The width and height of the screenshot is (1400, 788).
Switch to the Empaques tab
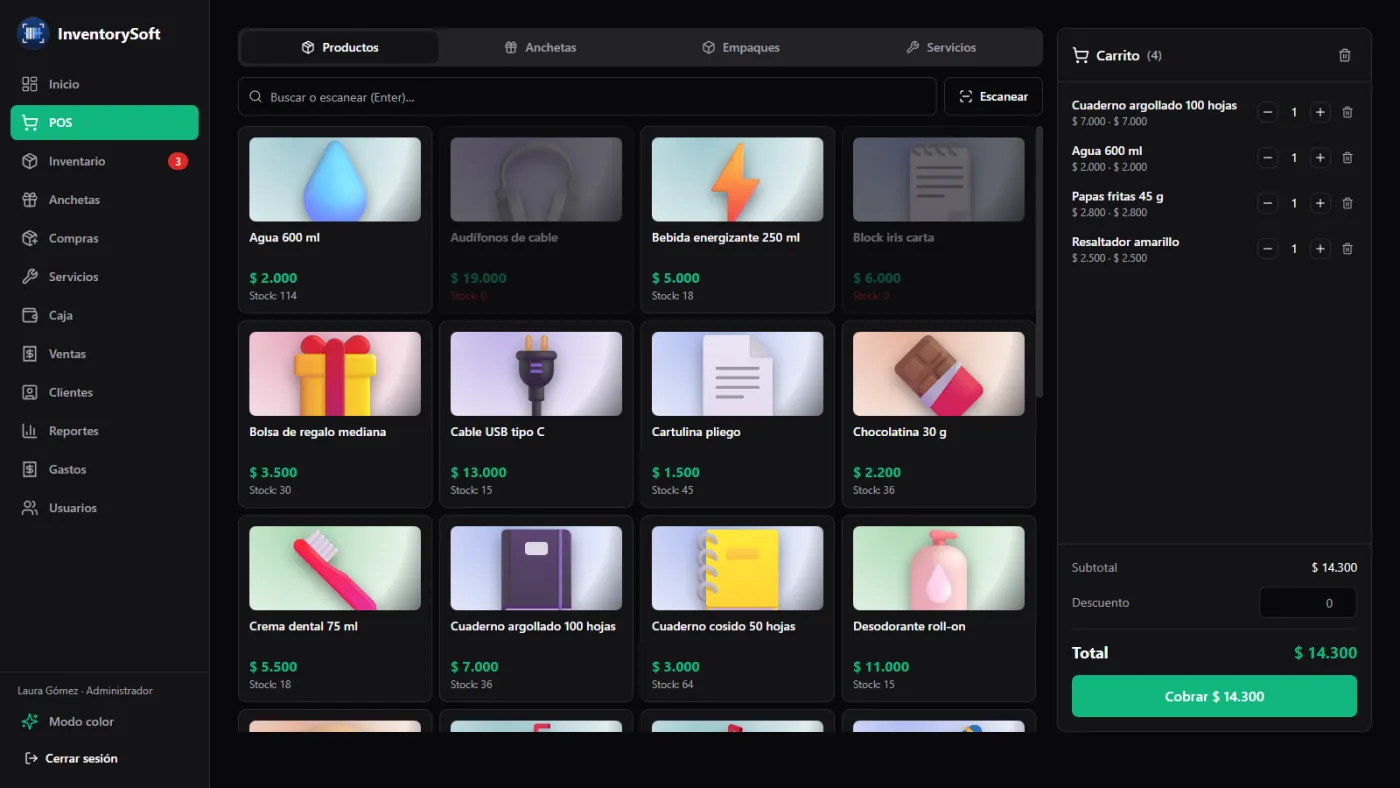click(x=740, y=47)
